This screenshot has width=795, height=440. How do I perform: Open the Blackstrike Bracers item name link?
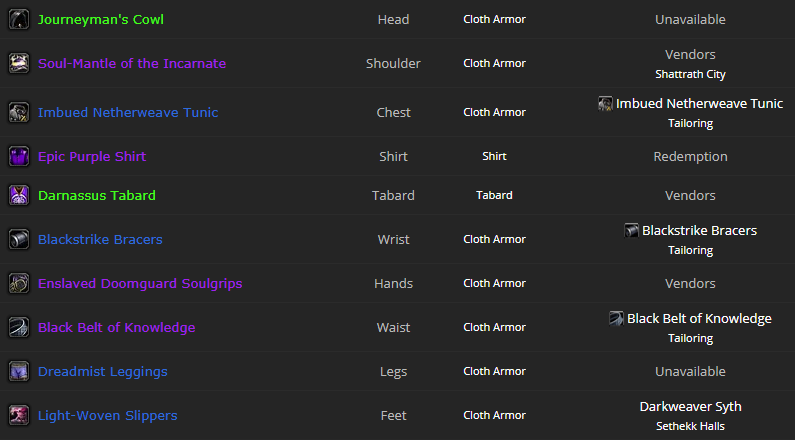[x=100, y=240]
